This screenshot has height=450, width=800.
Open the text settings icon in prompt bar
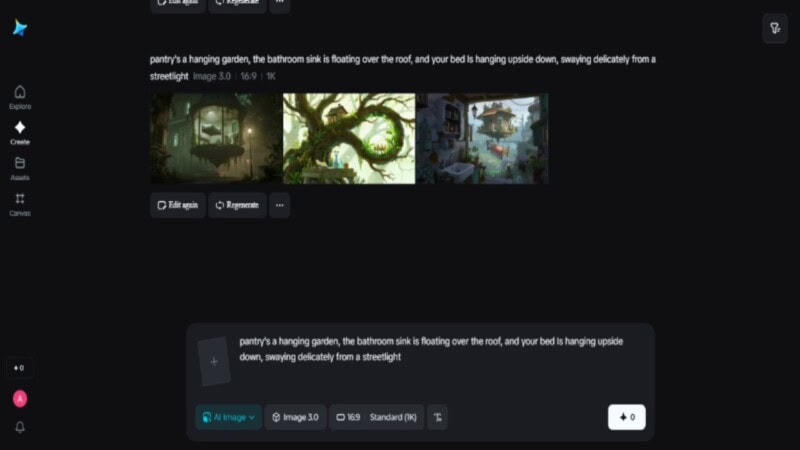[x=438, y=417]
